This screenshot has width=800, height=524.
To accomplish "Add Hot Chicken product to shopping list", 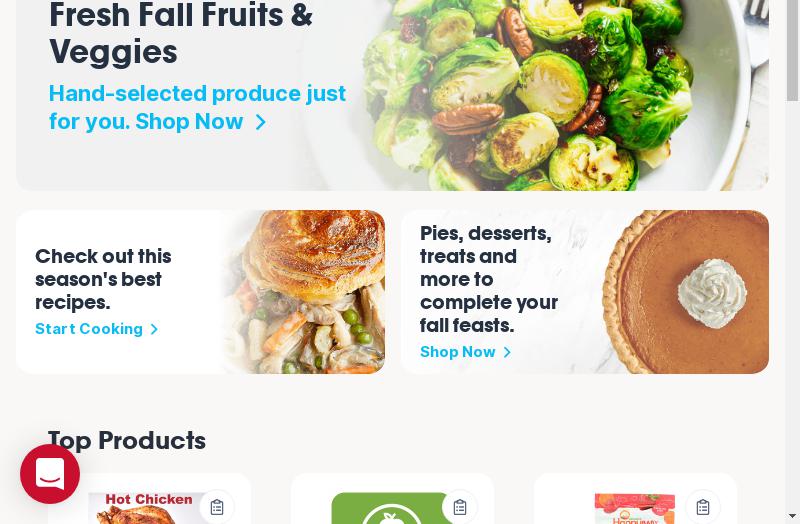I will click(217, 507).
